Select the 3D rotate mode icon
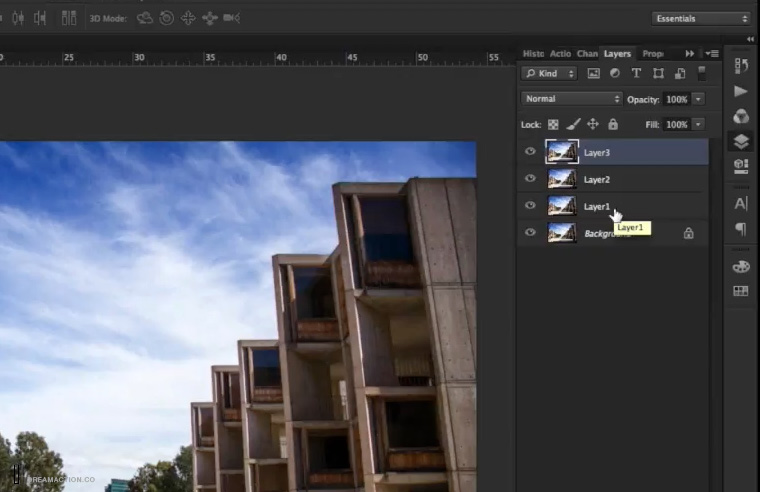The image size is (760, 492). 144,18
